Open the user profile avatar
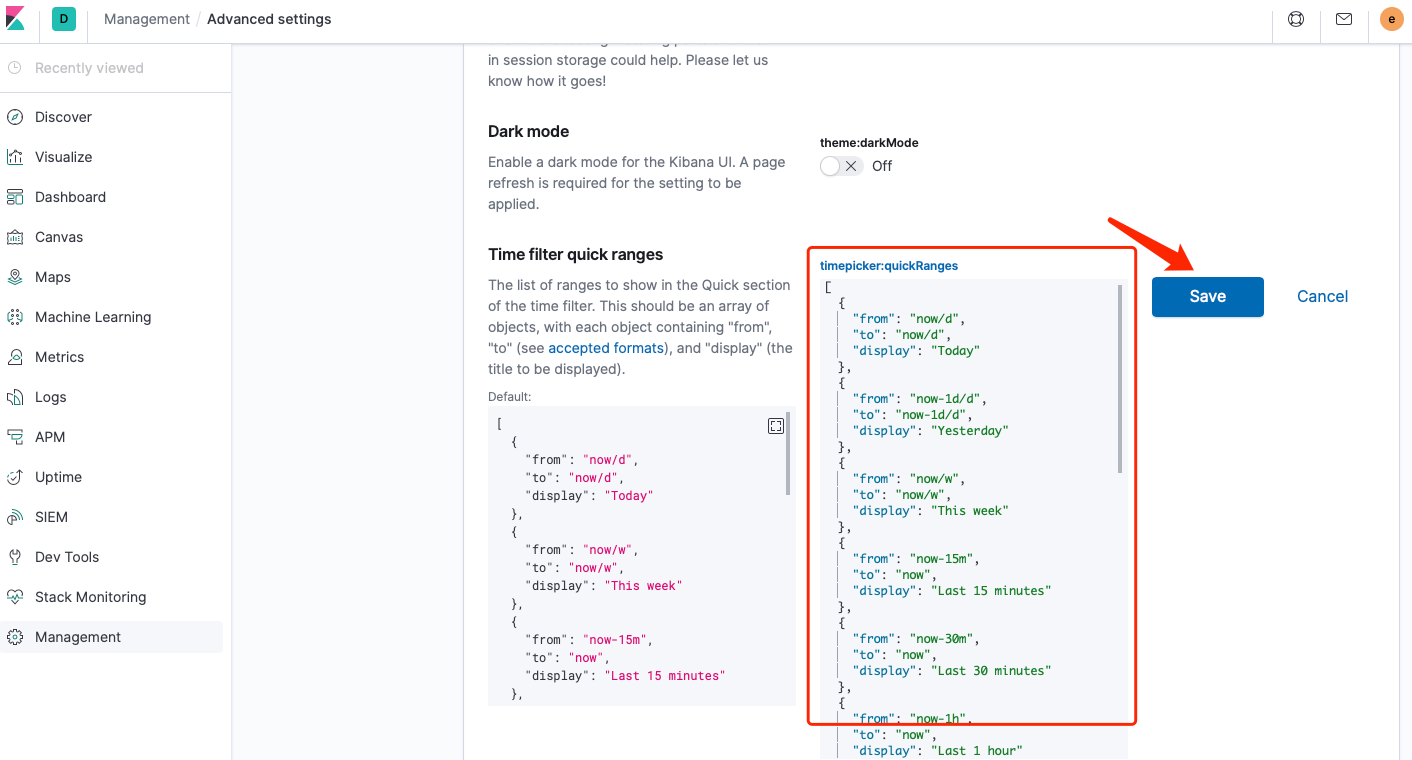1412x760 pixels. point(1391,19)
